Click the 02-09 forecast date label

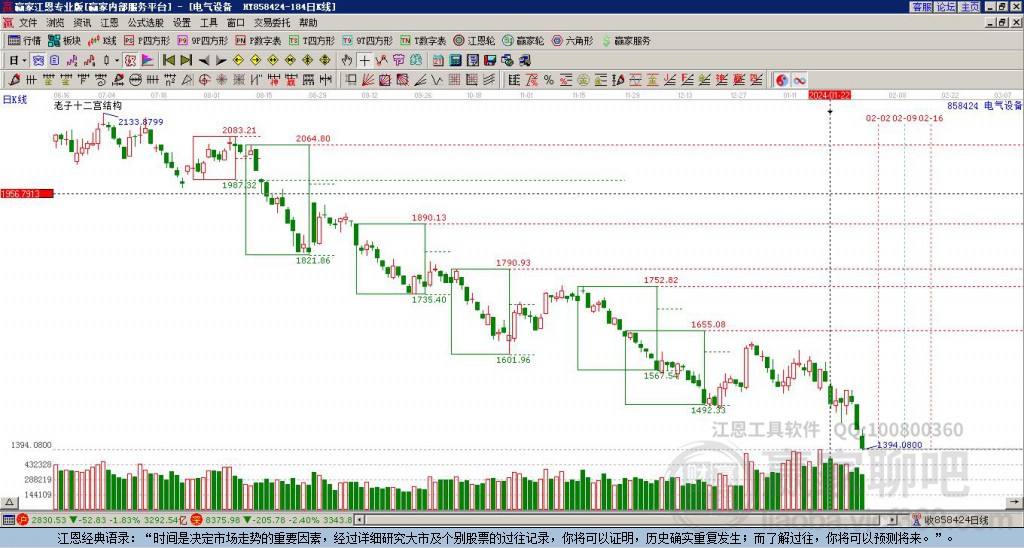[x=904, y=118]
